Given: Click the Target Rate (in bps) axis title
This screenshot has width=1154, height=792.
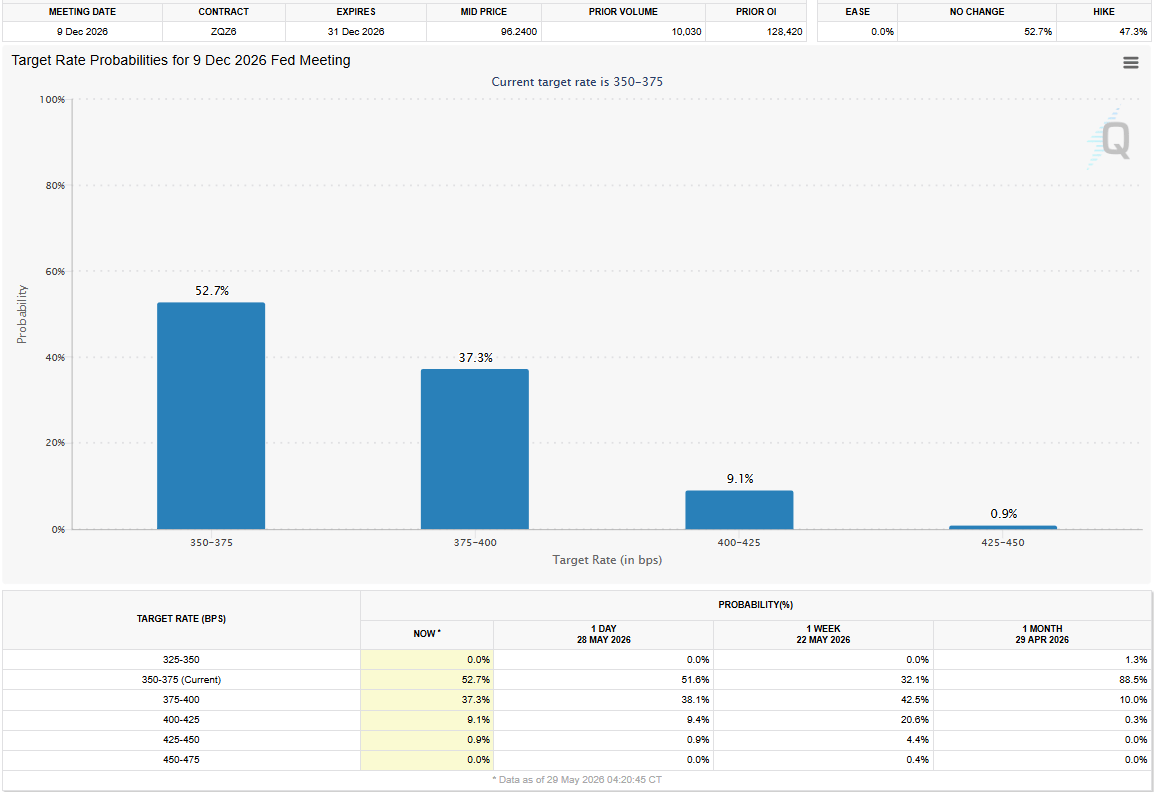Looking at the screenshot, I should click(607, 560).
